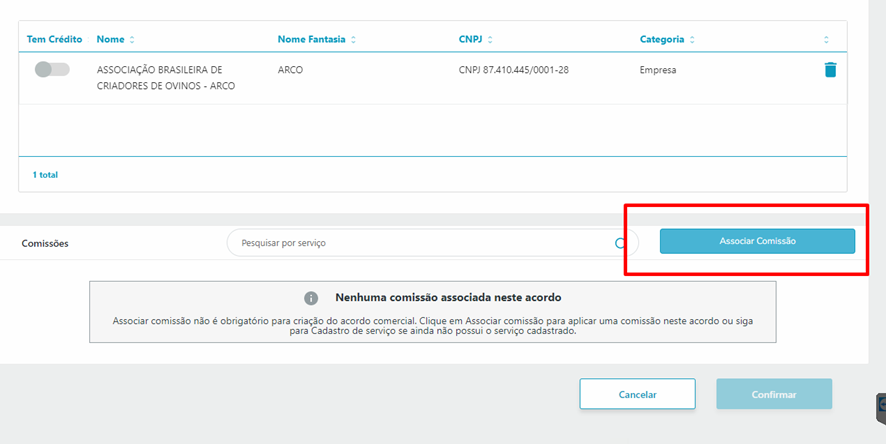Toggle Tem Crédito switch for ARCO
Viewport: 886px width, 444px height.
52,69
